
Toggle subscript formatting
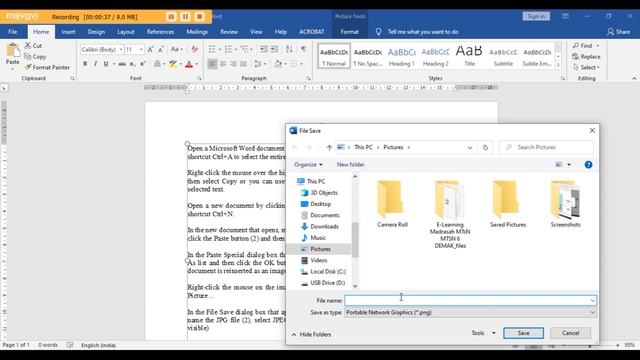pos(132,64)
